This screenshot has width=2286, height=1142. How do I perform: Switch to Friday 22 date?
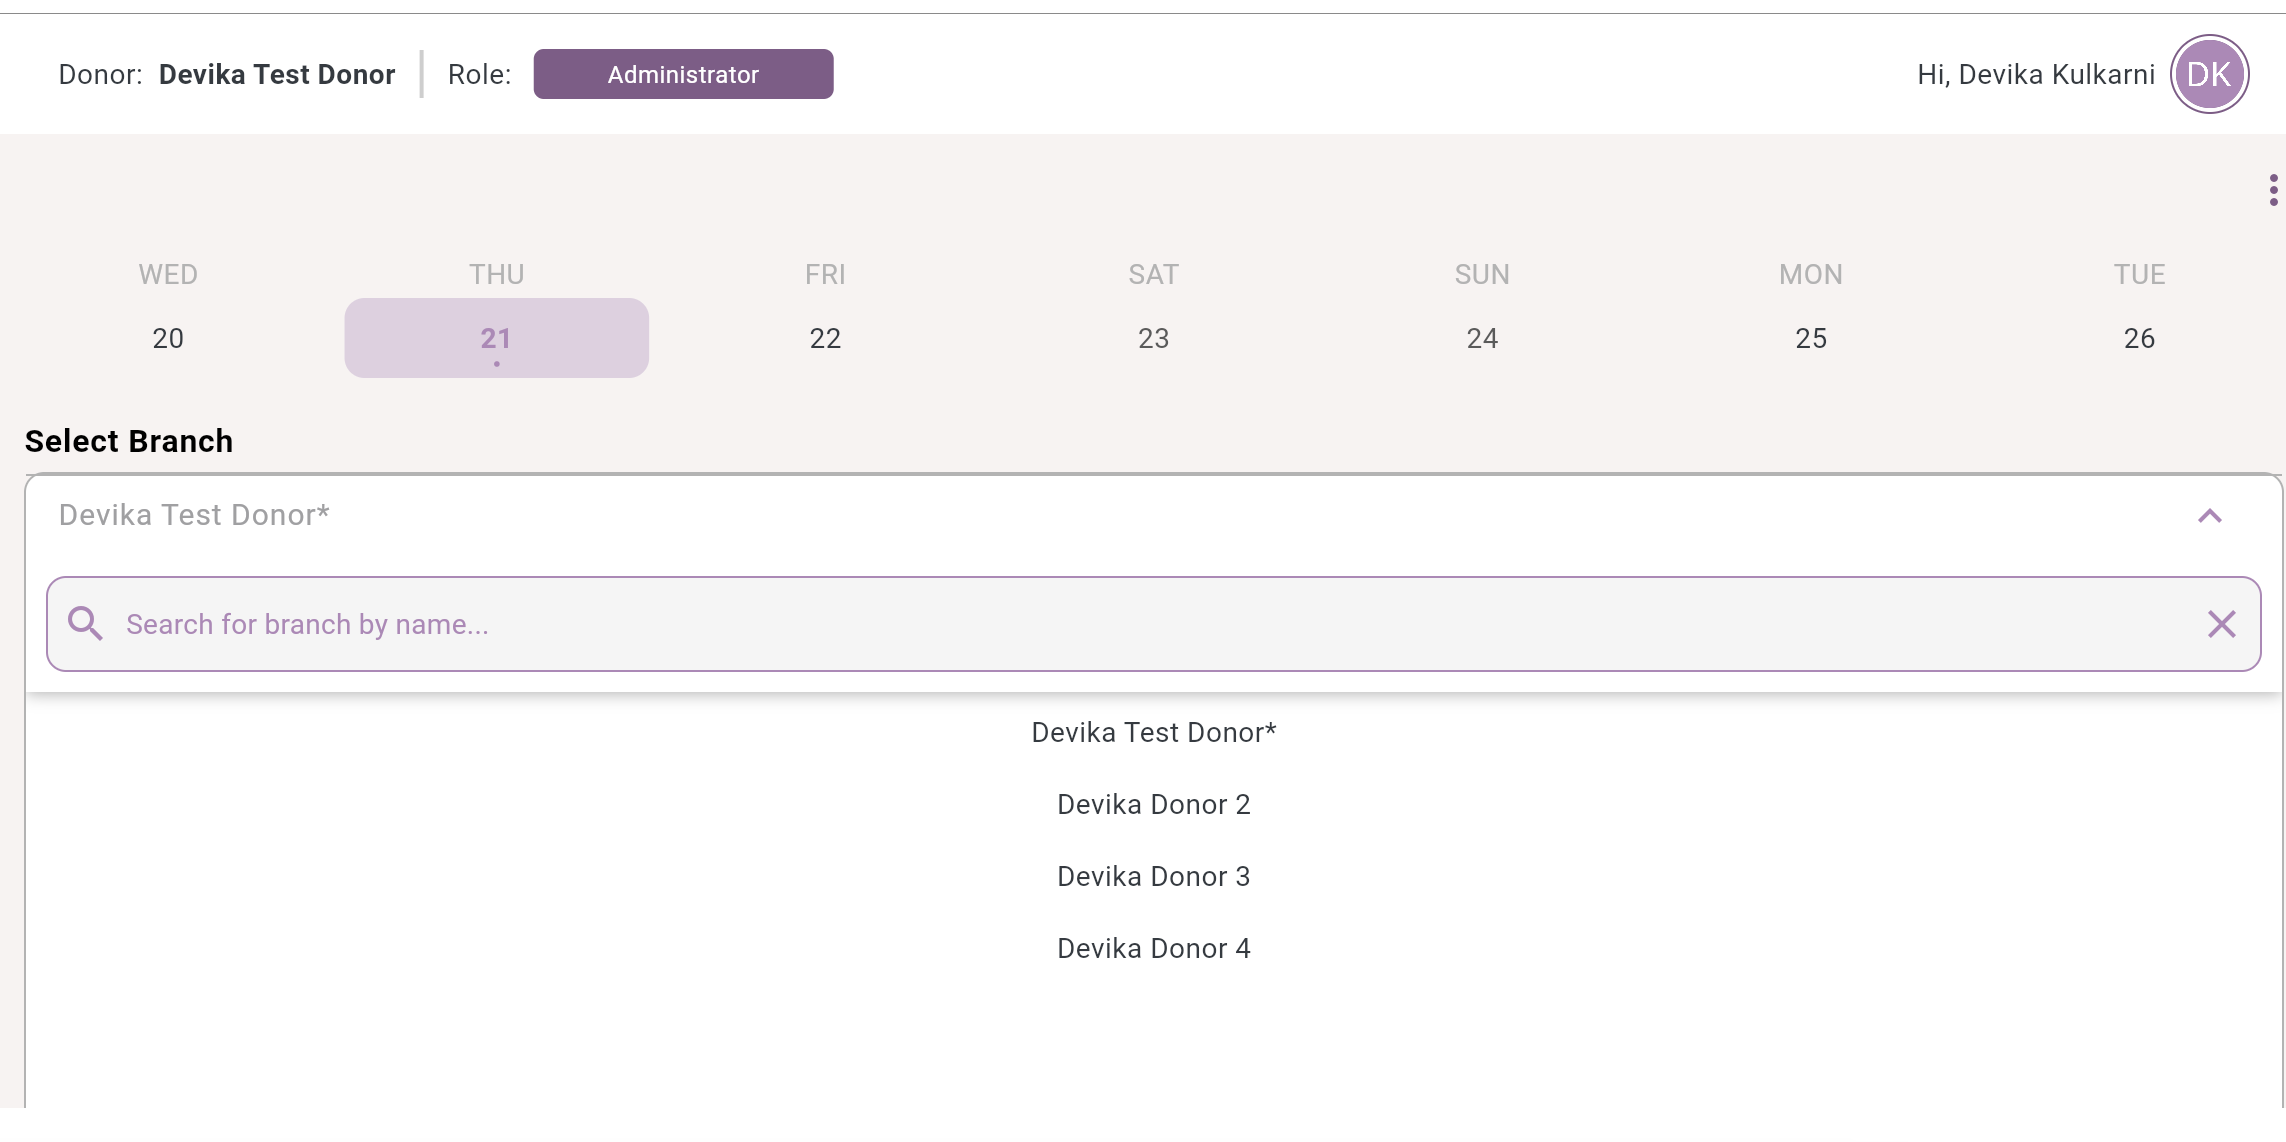point(825,338)
